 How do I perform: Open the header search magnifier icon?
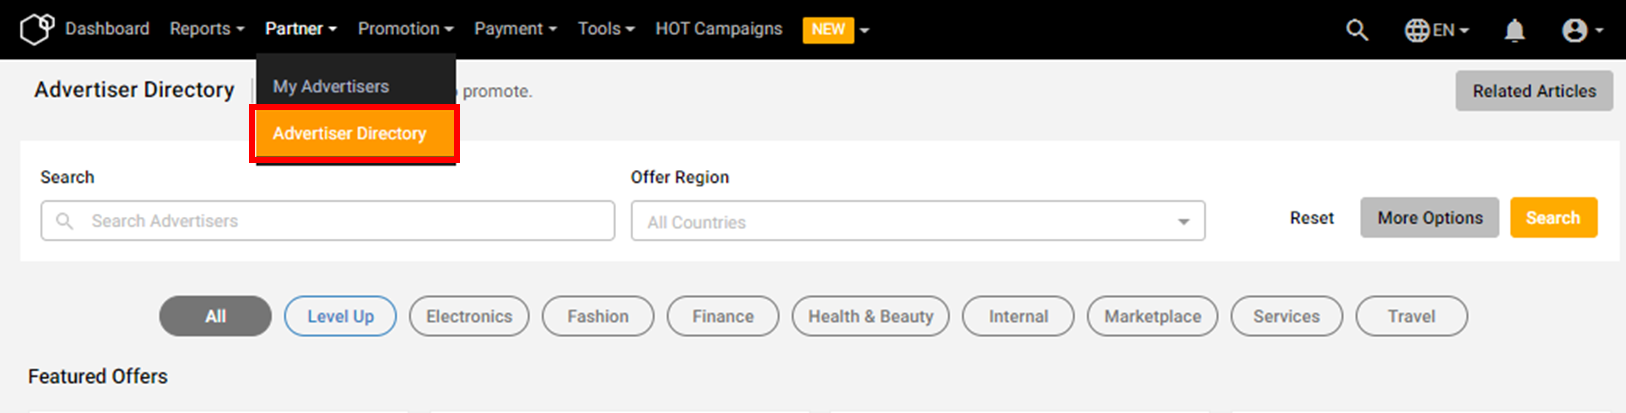coord(1357,30)
